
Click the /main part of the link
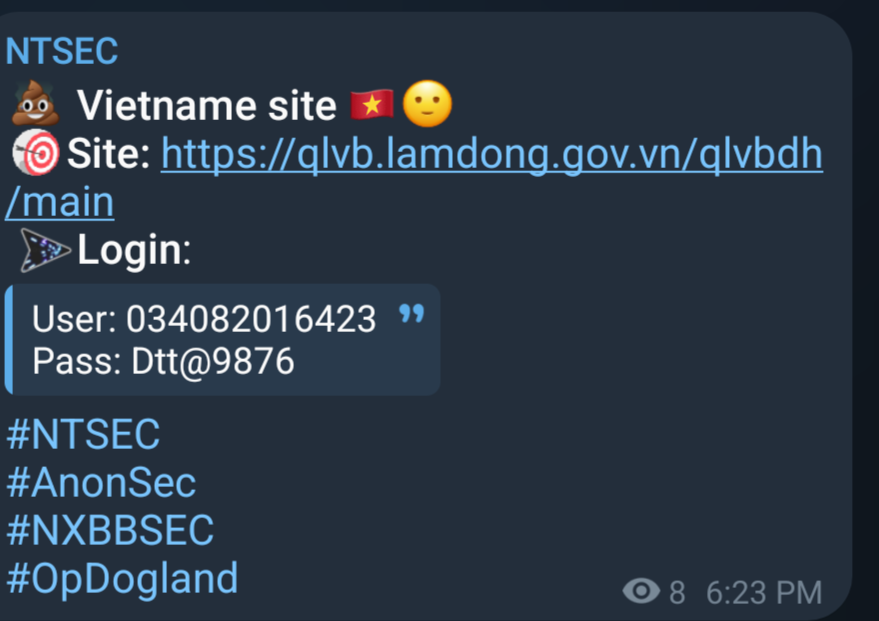(x=59, y=202)
